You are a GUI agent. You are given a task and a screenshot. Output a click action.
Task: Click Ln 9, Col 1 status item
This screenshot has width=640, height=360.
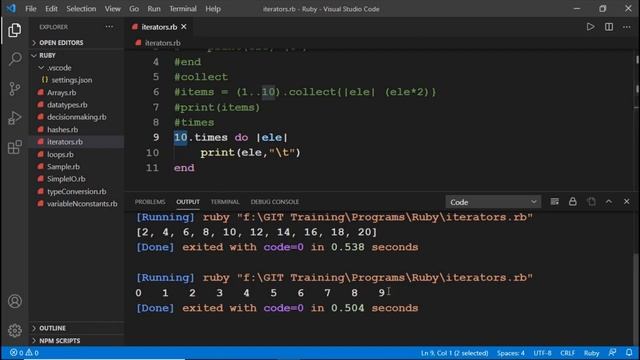click(x=454, y=353)
